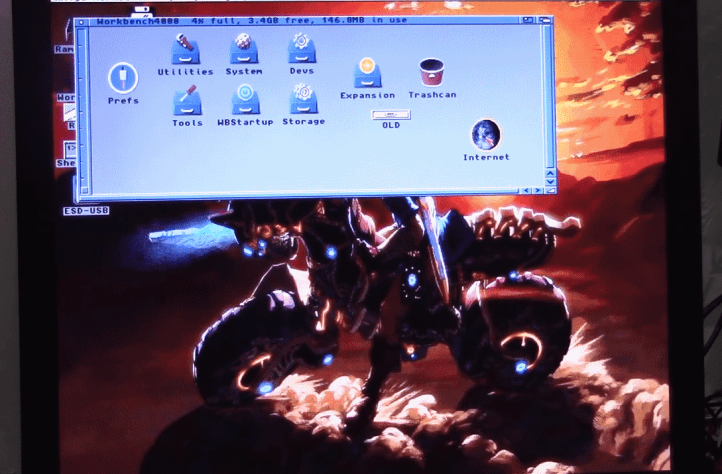The height and width of the screenshot is (474, 722).
Task: Click the Storage drawer icon
Action: point(303,98)
